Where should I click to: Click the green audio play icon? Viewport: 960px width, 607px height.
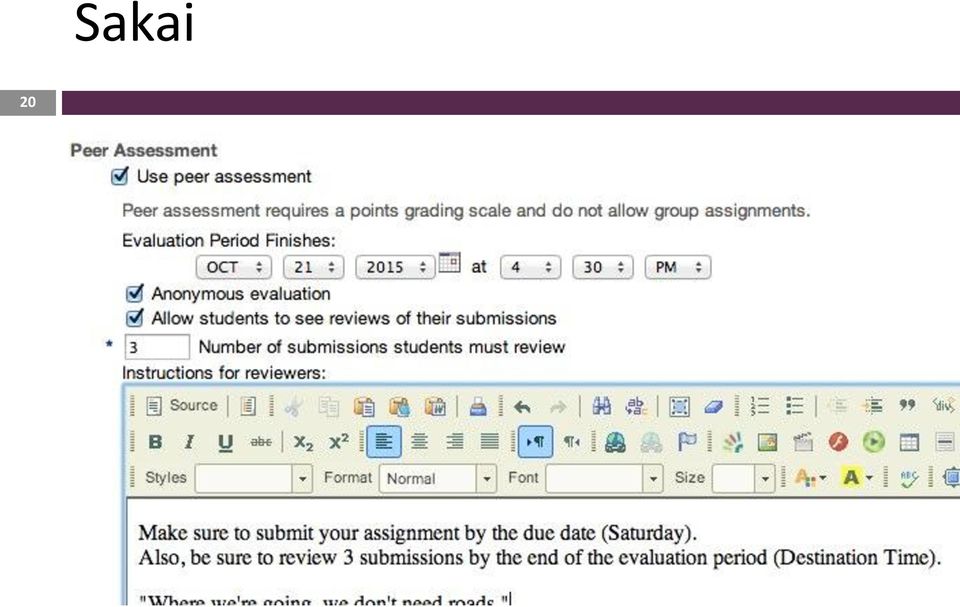coord(874,442)
